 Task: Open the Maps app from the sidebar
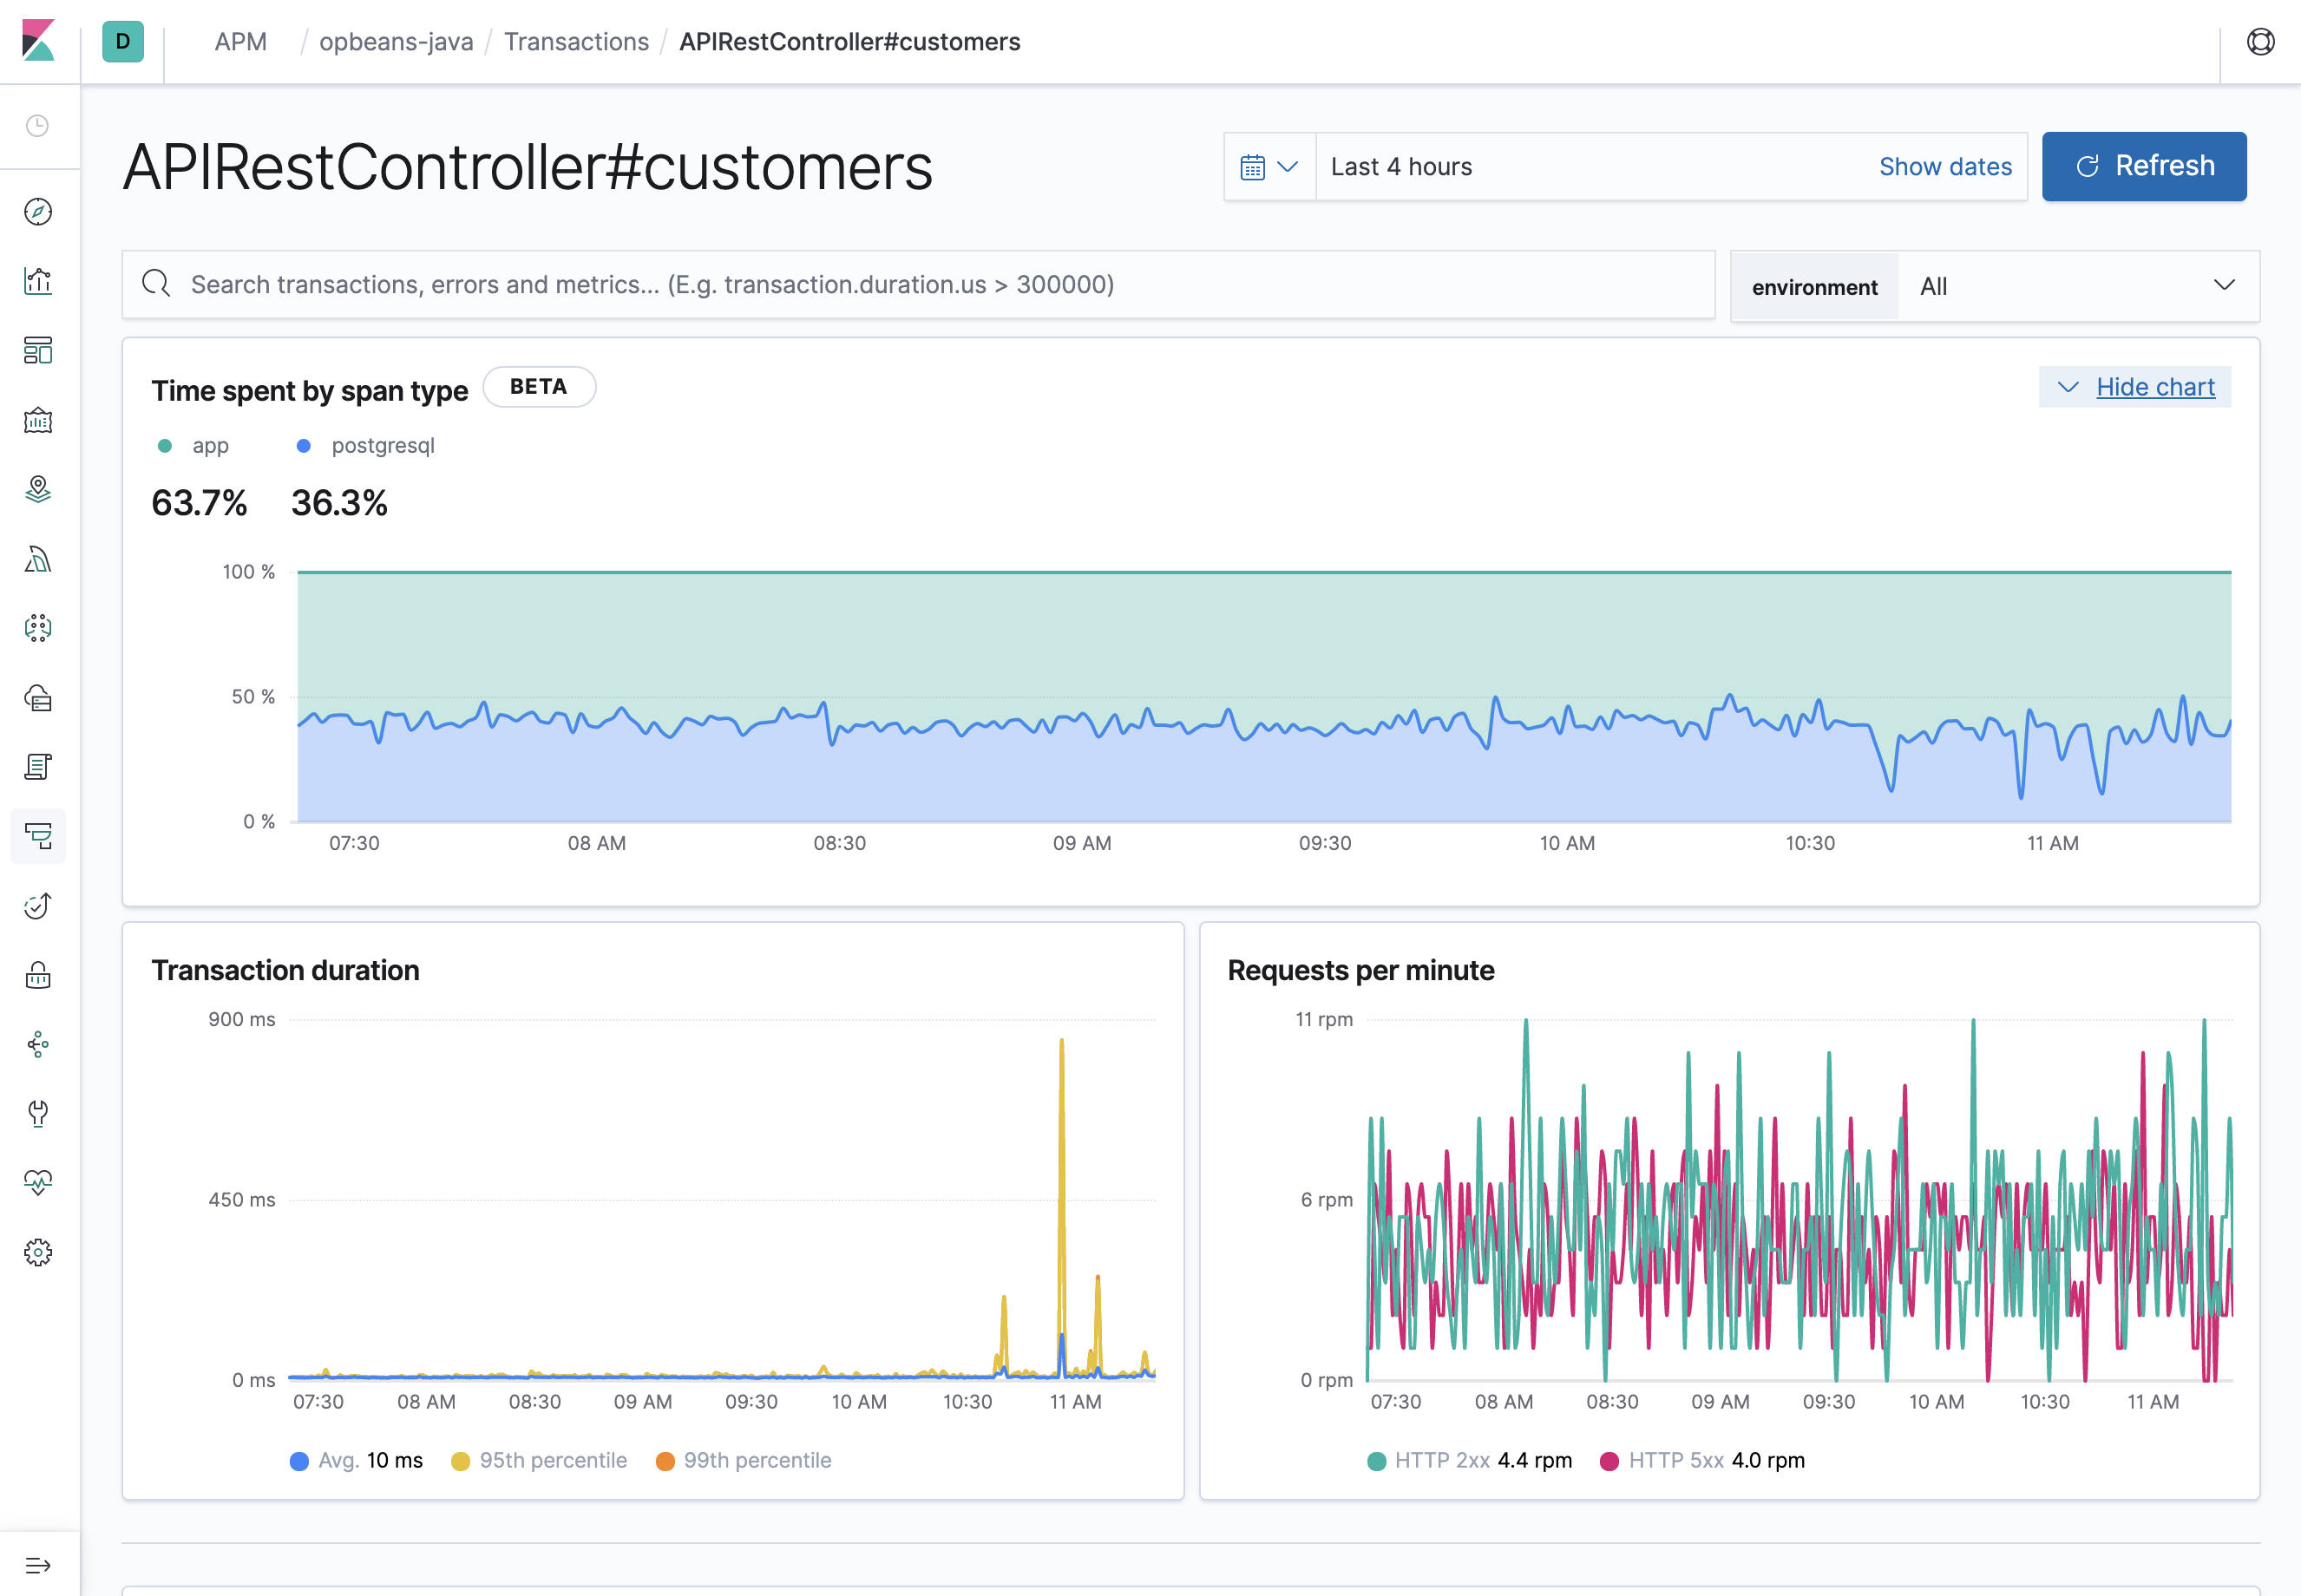[x=38, y=490]
